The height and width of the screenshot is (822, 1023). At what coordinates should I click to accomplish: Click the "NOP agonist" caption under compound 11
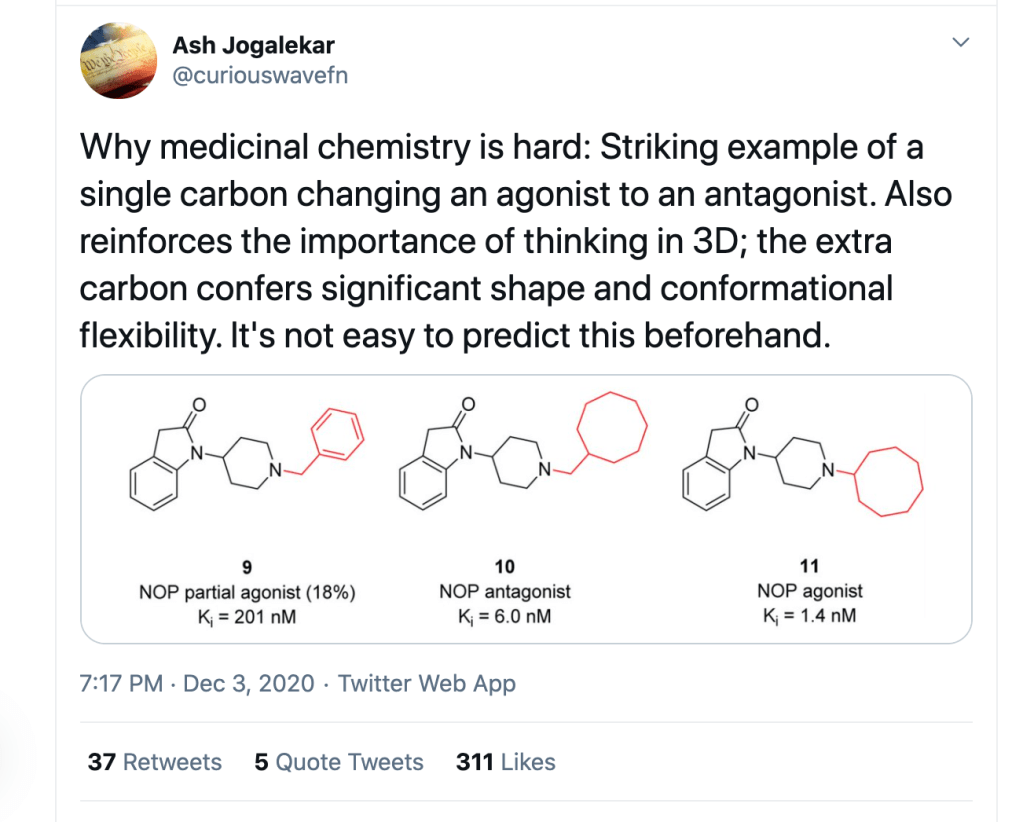810,591
